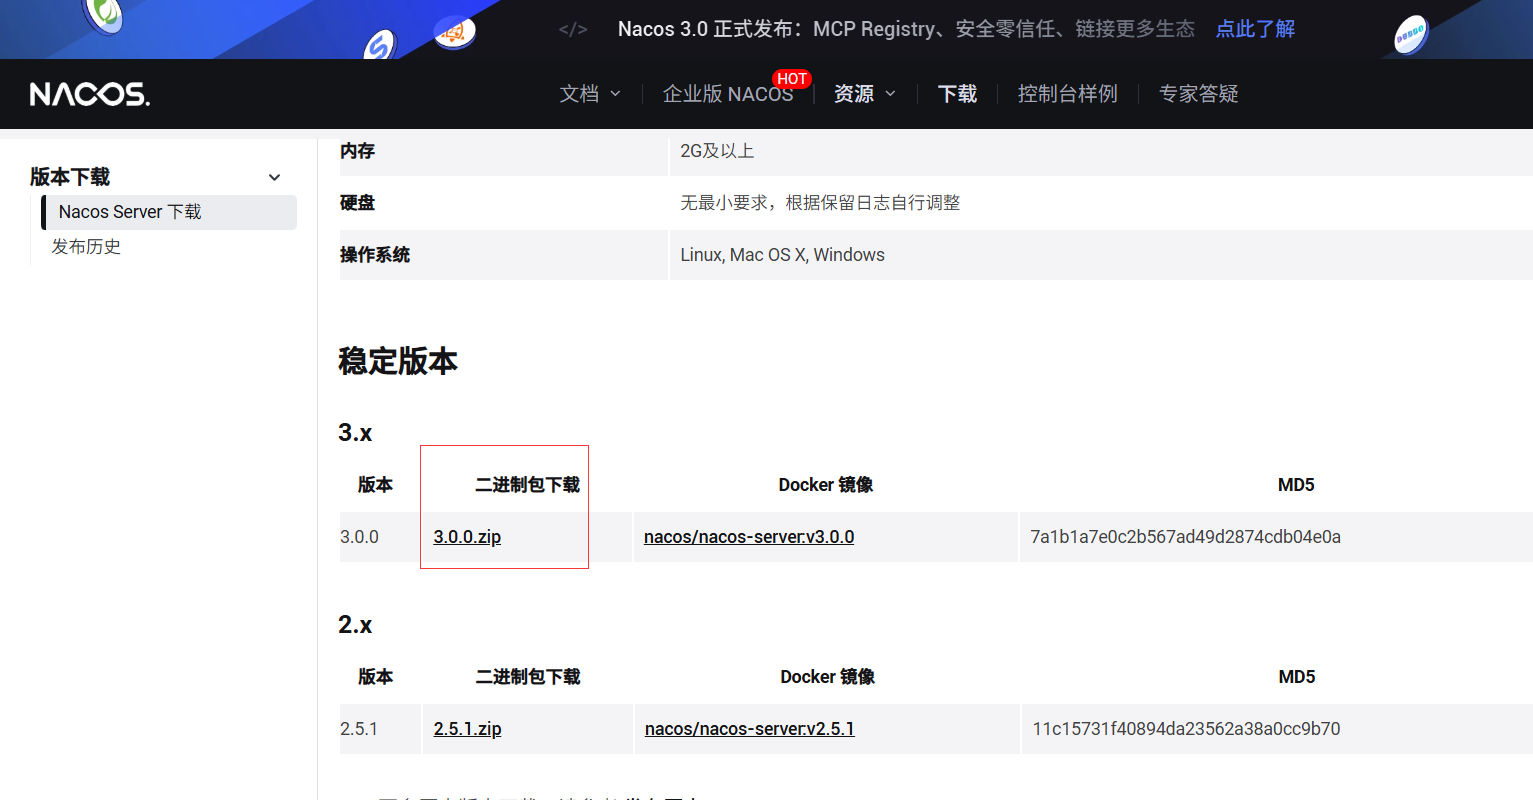The image size is (1533, 800).
Task: Open 专家答疑 in navigation
Action: click(1198, 94)
